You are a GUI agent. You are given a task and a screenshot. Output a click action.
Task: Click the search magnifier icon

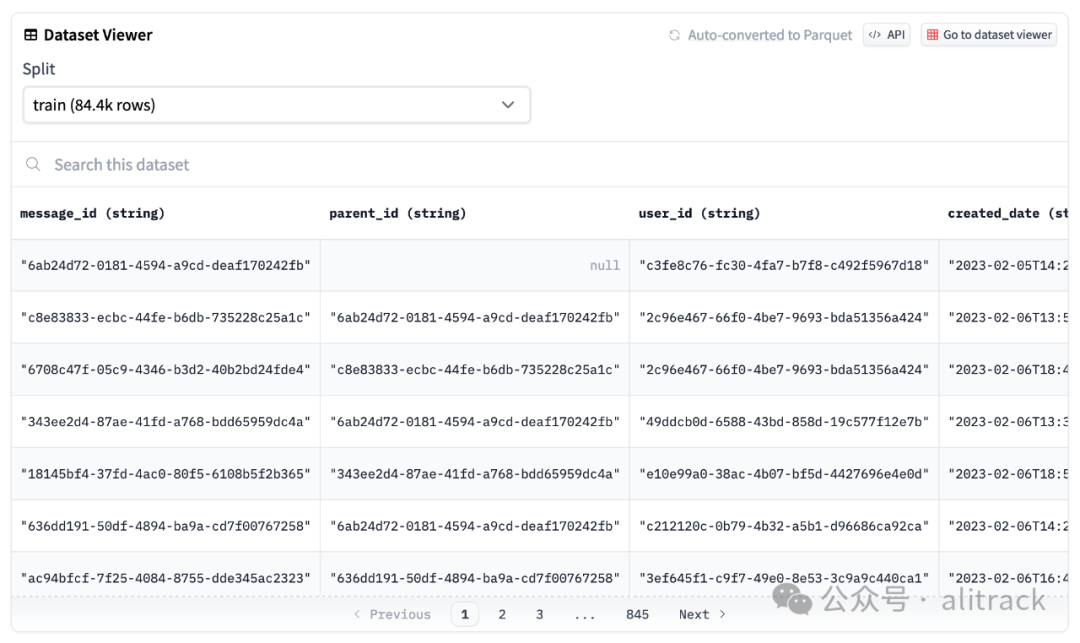34,164
